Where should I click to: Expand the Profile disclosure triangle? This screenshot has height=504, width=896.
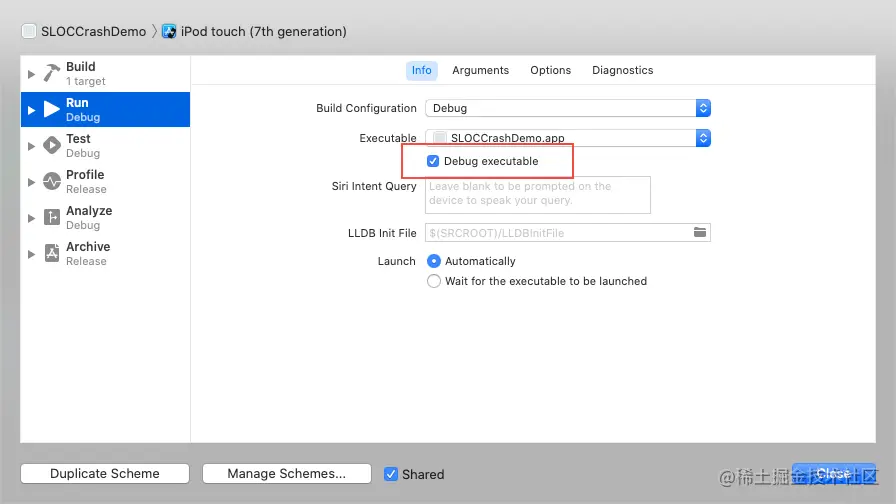click(x=31, y=182)
